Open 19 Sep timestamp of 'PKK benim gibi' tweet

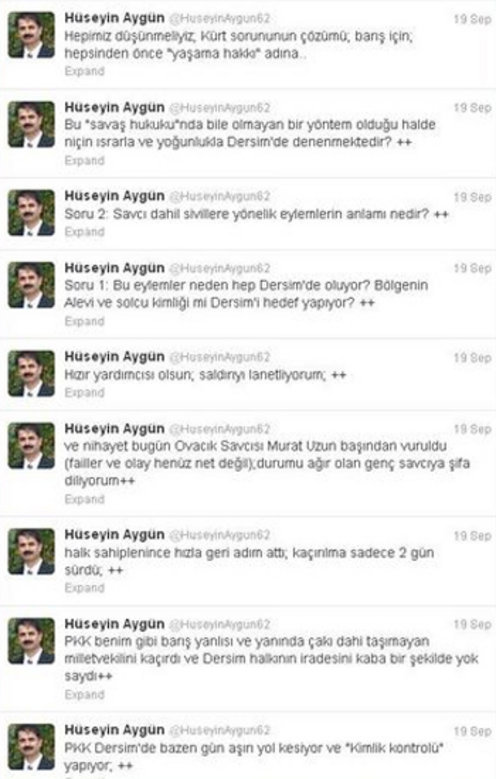472,624
